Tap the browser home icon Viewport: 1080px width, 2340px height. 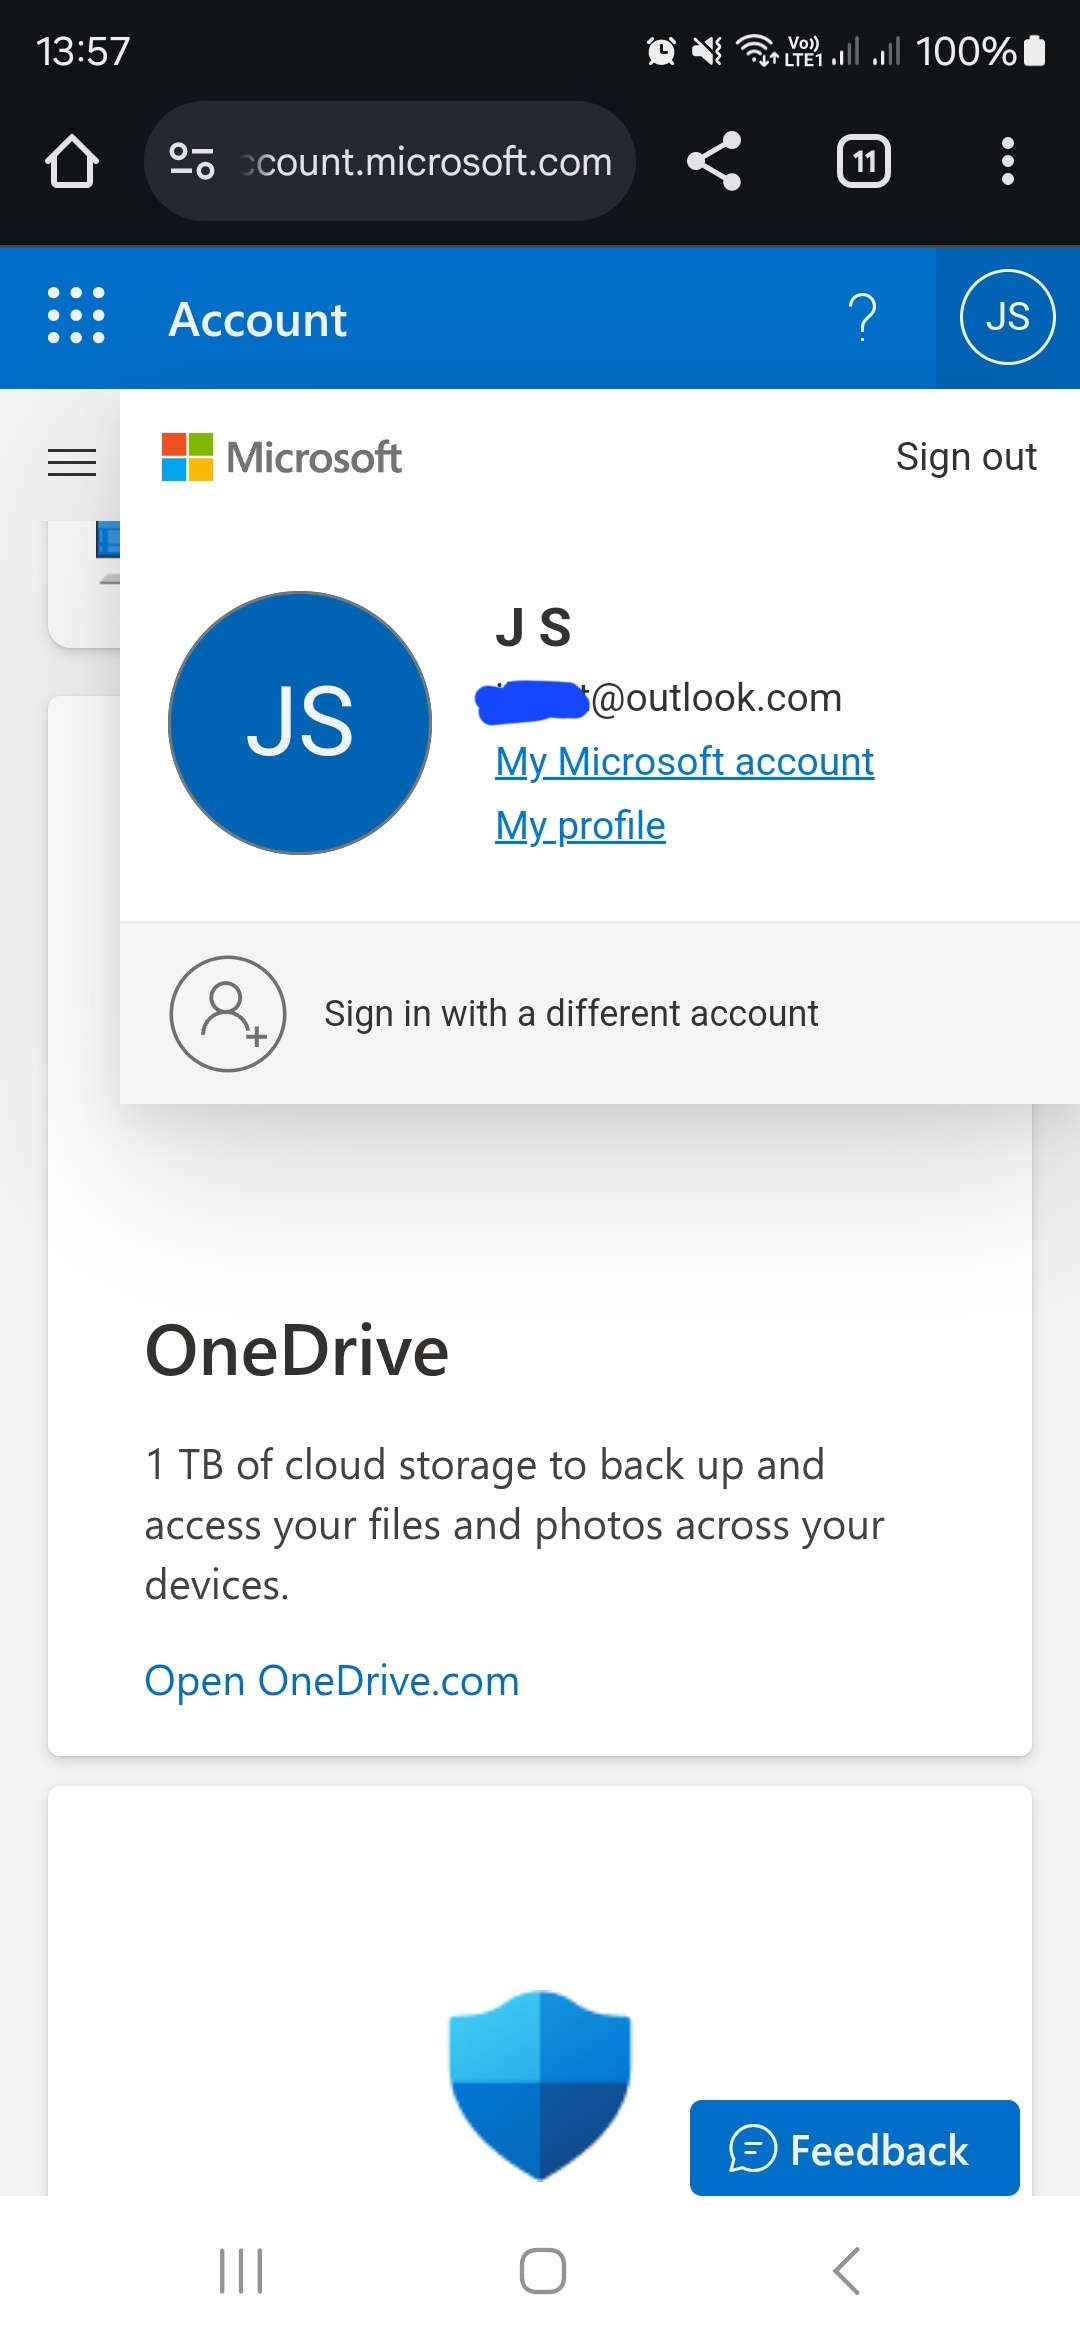pos(72,161)
